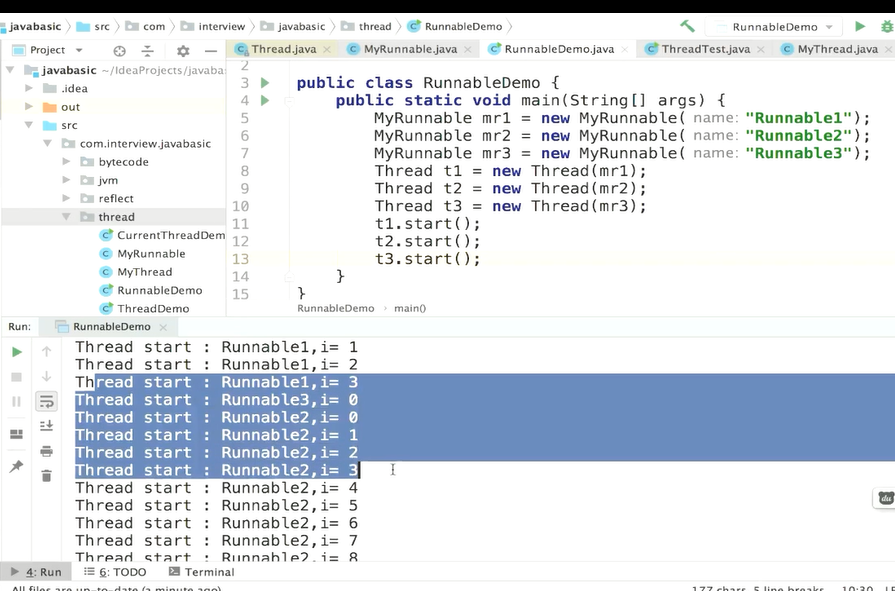Click the Build project hammer icon
The height and width of the screenshot is (591, 895).
687,26
